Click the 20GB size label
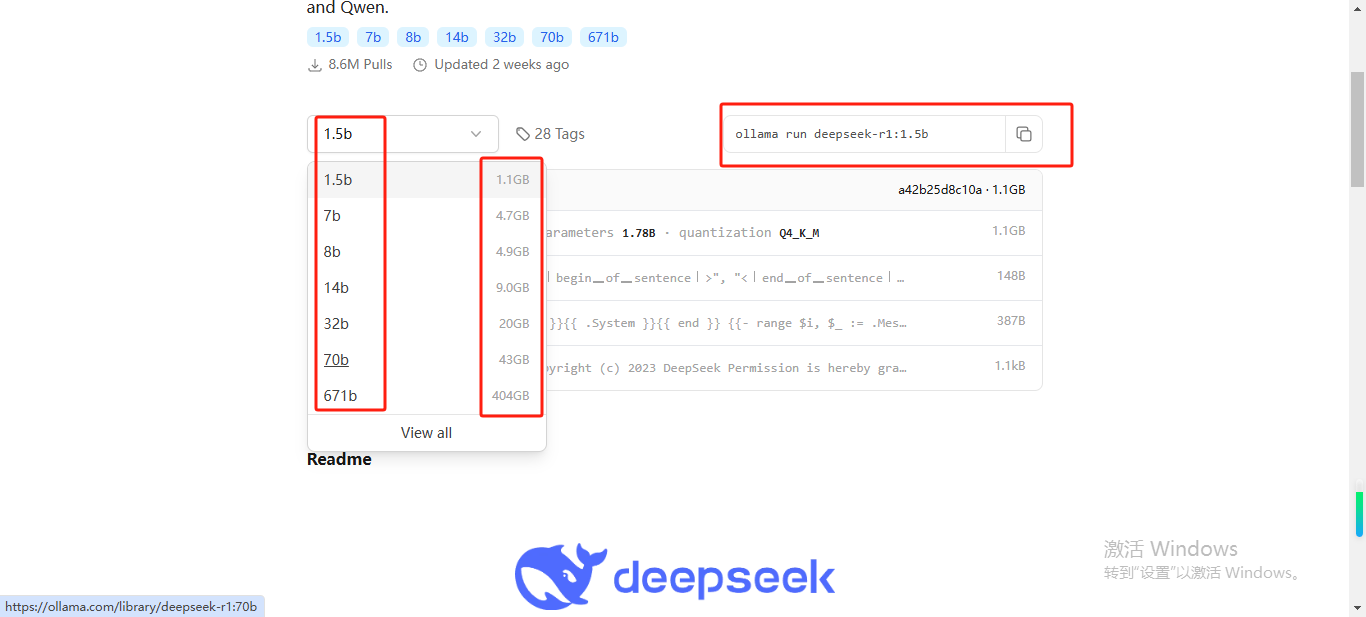 click(514, 324)
